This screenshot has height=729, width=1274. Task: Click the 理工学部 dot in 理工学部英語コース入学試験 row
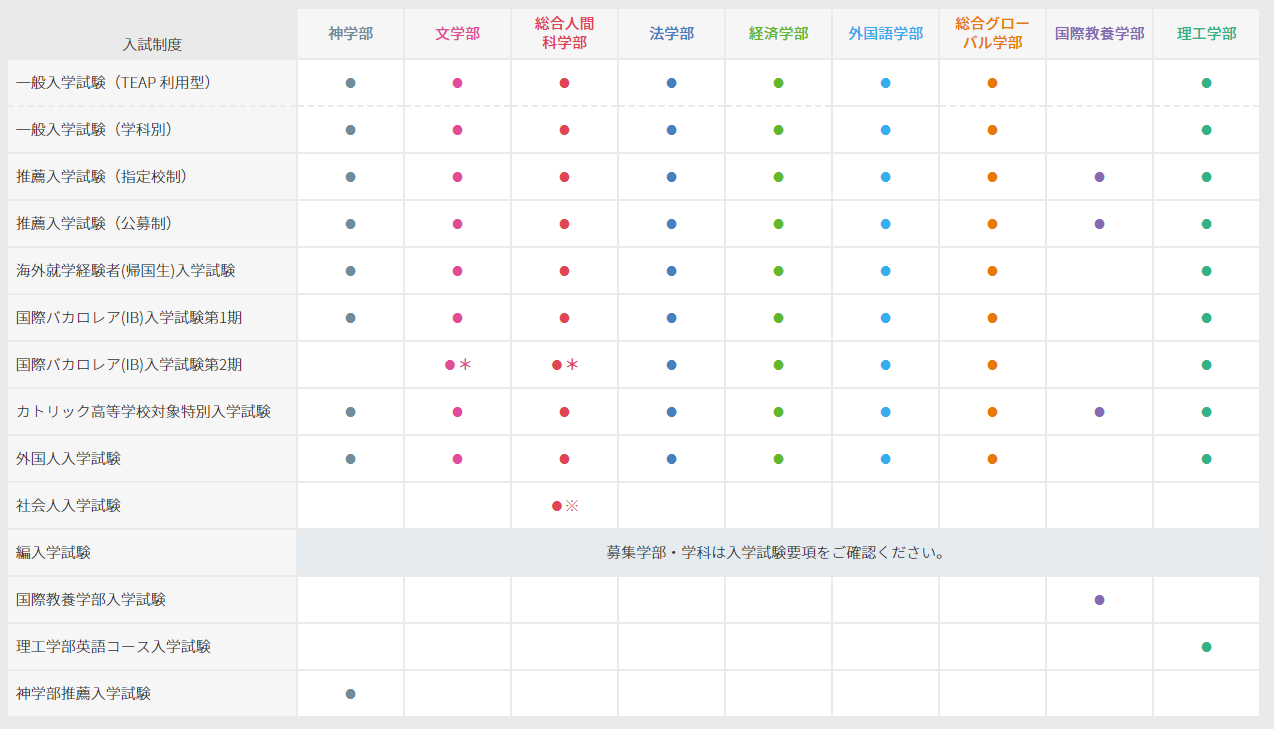(1206, 646)
